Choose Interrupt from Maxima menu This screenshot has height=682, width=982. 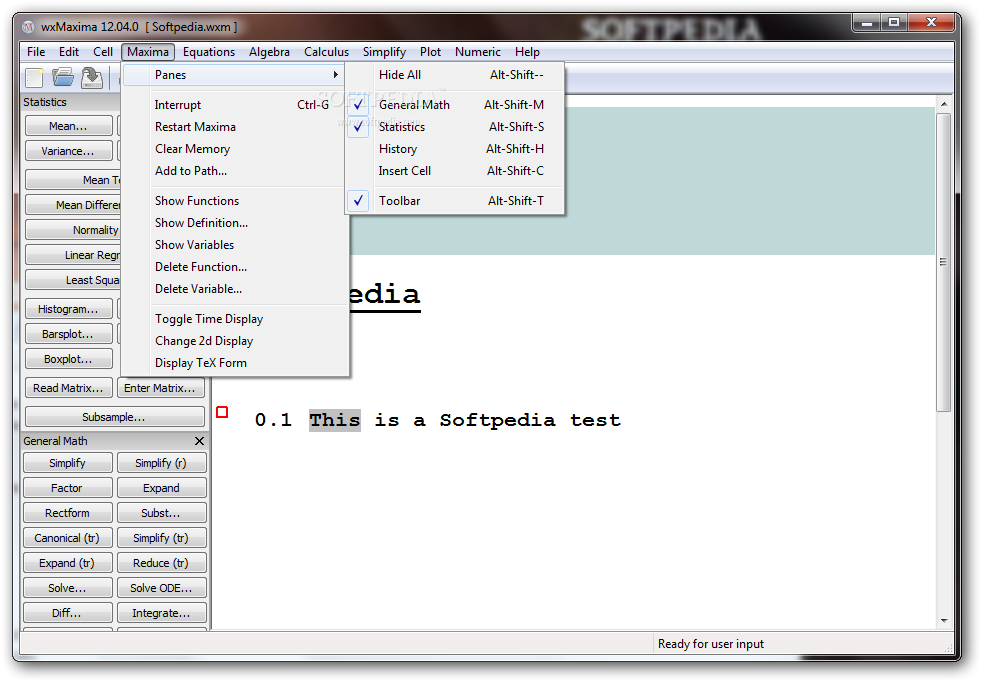tap(234, 105)
